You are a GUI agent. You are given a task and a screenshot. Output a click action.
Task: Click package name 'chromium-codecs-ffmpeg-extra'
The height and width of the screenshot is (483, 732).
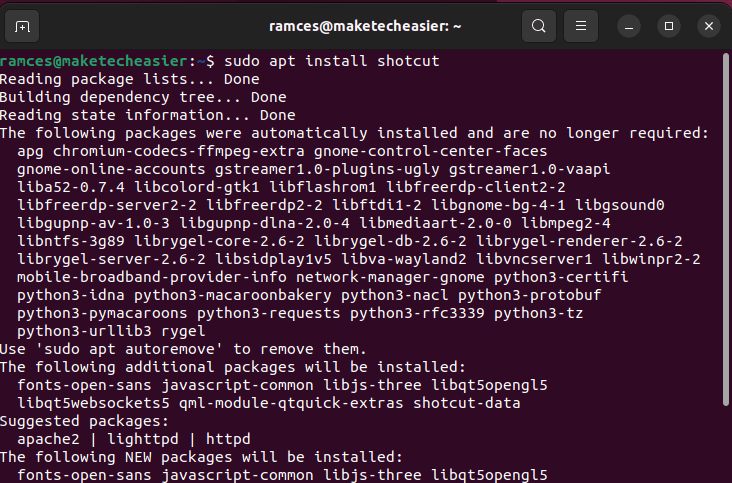178,151
